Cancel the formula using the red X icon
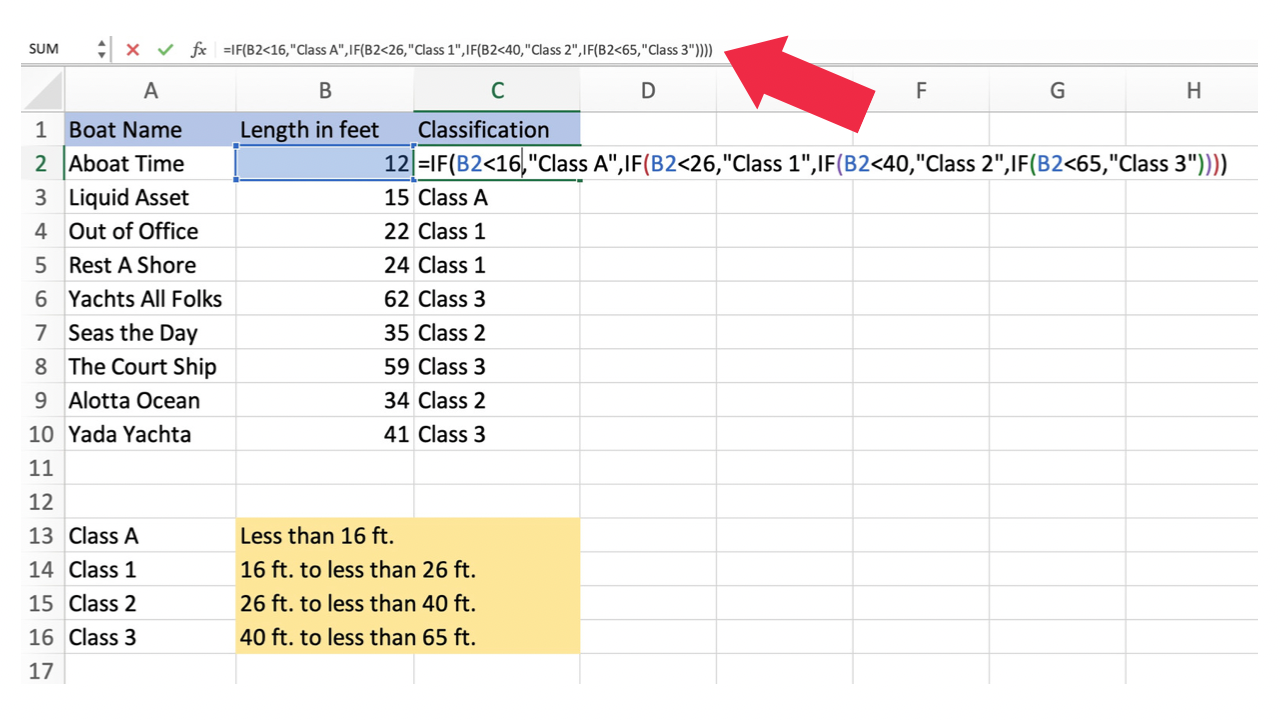 (133, 48)
